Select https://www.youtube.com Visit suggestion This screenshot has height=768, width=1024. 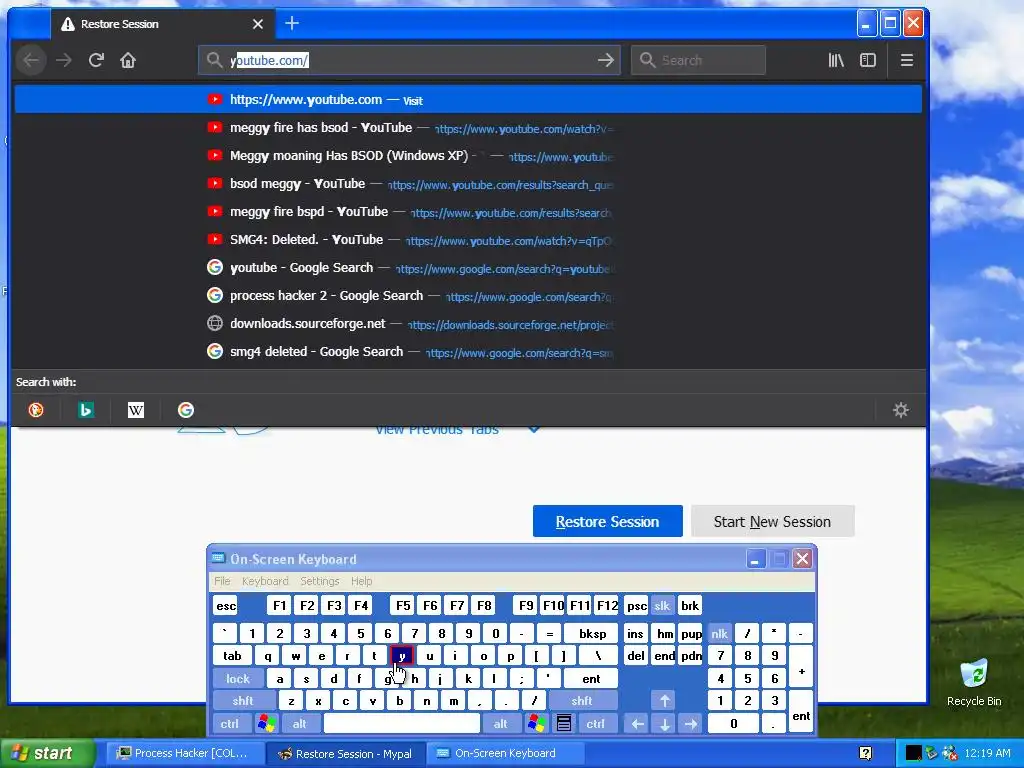point(468,99)
